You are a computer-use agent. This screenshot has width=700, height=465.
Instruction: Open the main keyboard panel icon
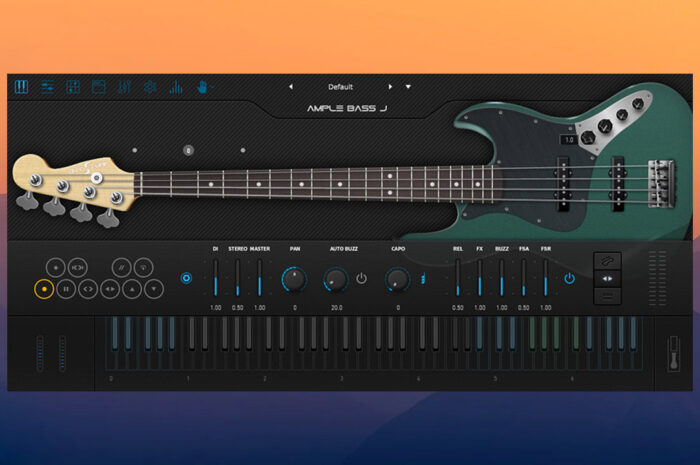coord(21,87)
